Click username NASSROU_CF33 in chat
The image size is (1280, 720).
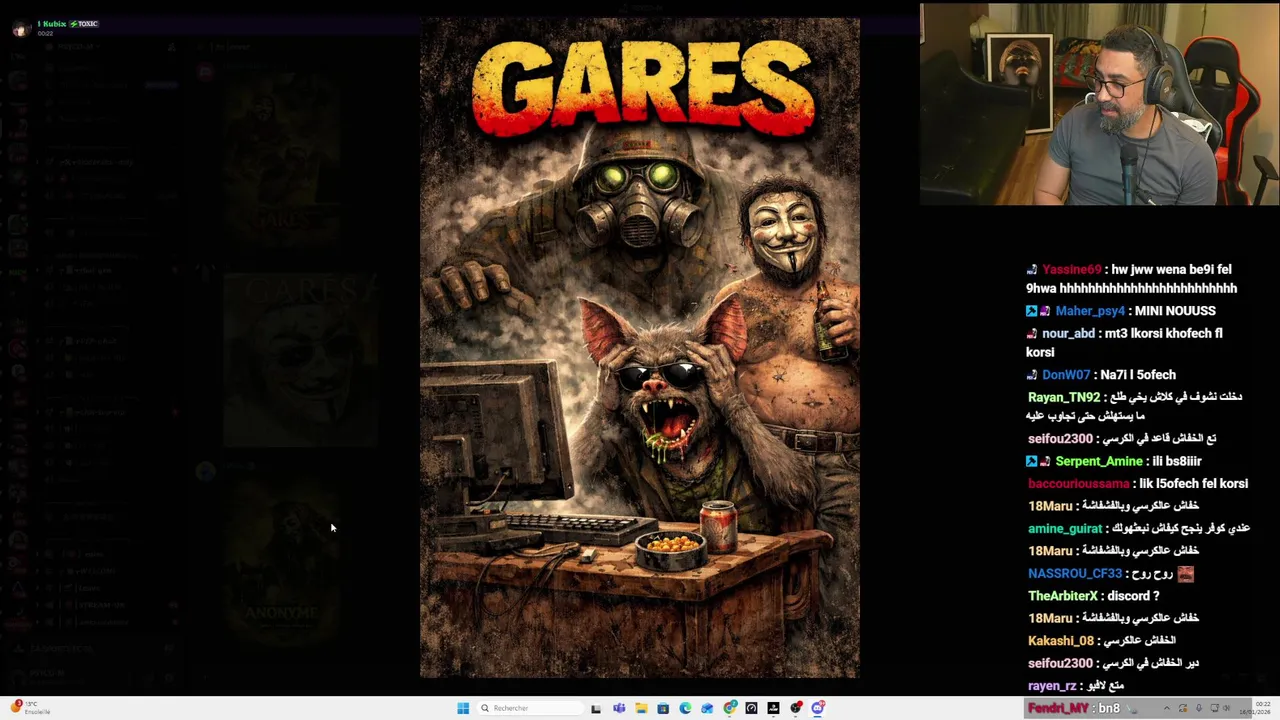[1075, 574]
